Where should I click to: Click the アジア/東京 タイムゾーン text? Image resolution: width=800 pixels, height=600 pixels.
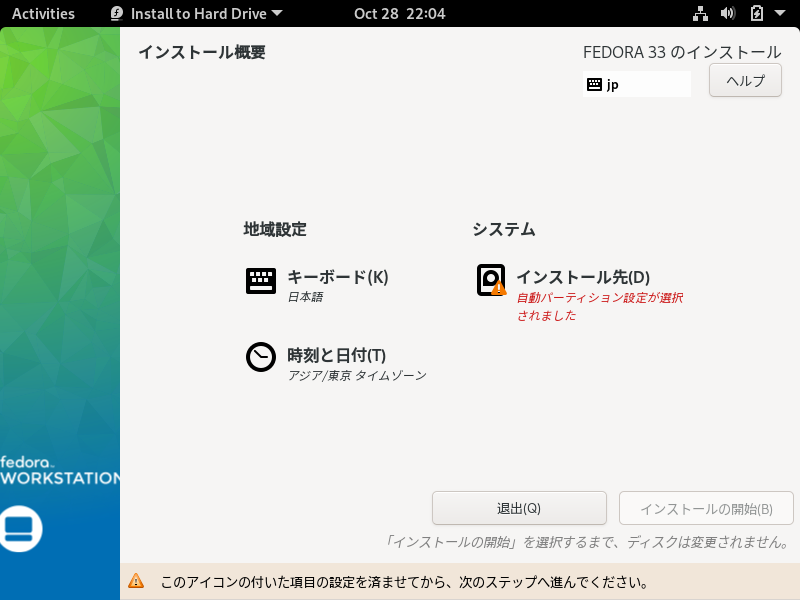pos(357,376)
